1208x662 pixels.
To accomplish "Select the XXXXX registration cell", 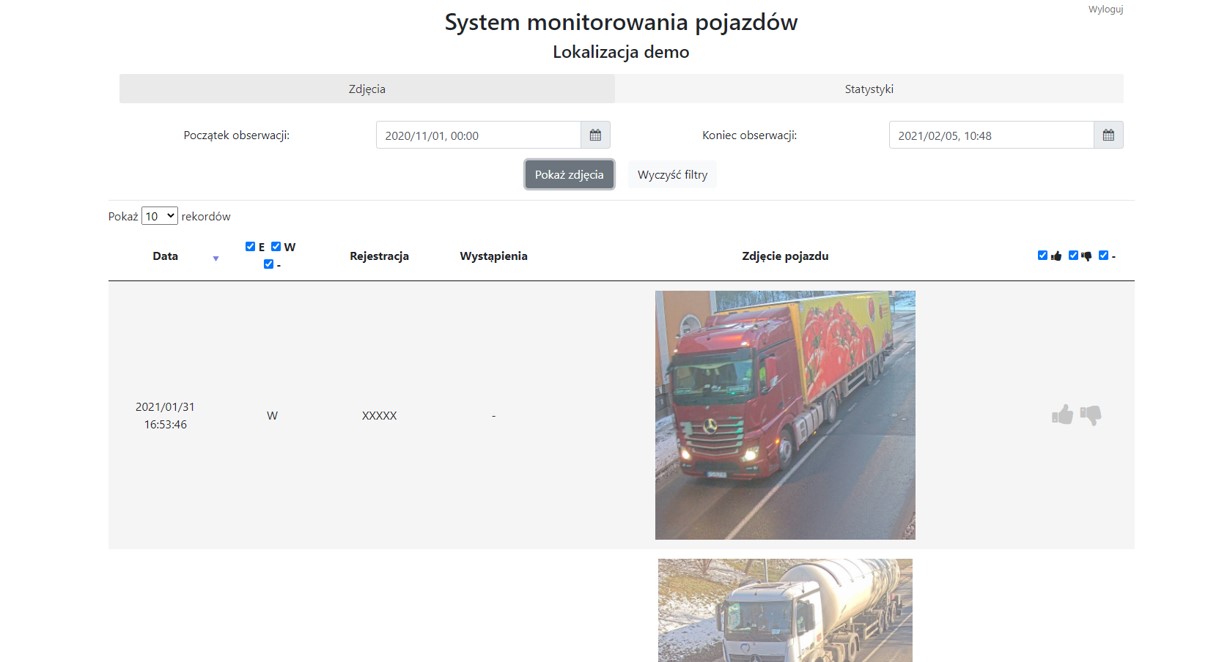I will point(379,416).
